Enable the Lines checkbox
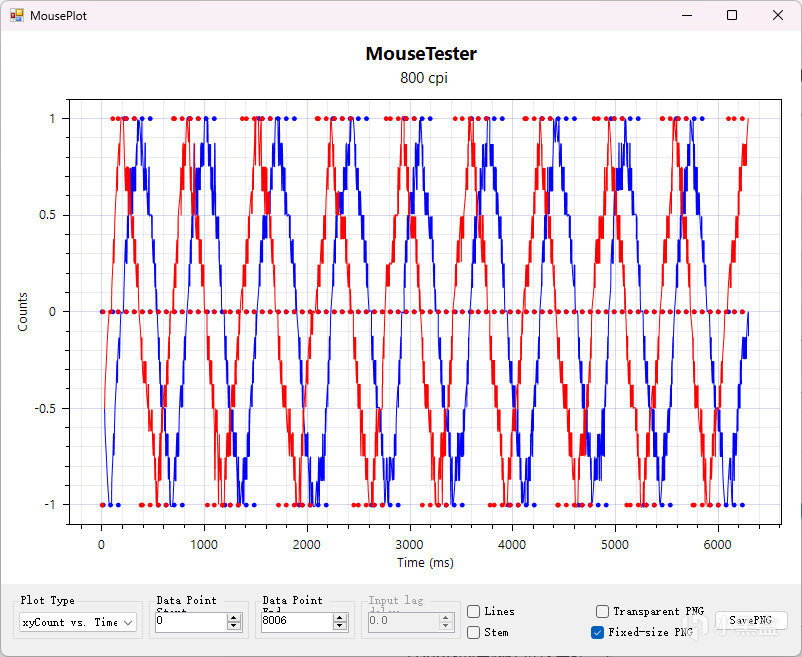 [x=474, y=611]
